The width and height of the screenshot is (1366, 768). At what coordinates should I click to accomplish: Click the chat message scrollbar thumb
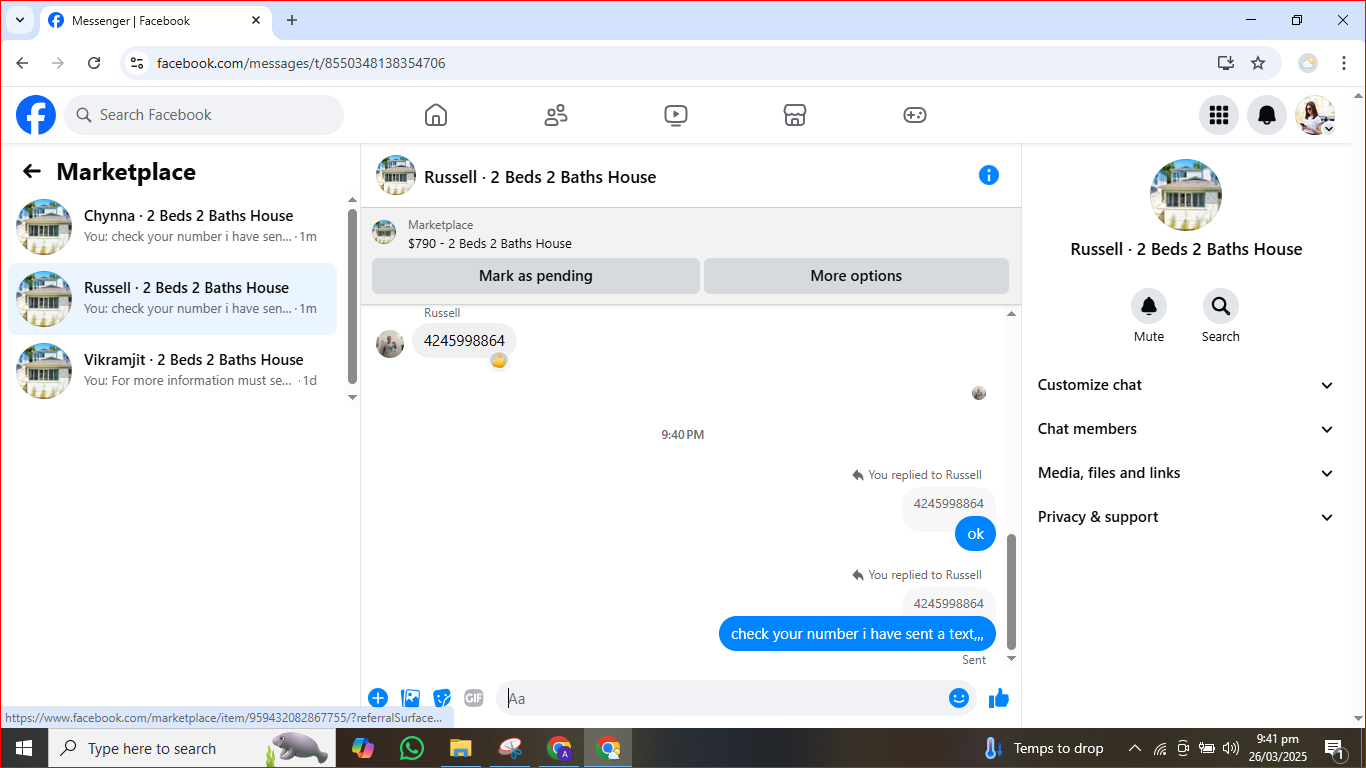coord(1011,592)
